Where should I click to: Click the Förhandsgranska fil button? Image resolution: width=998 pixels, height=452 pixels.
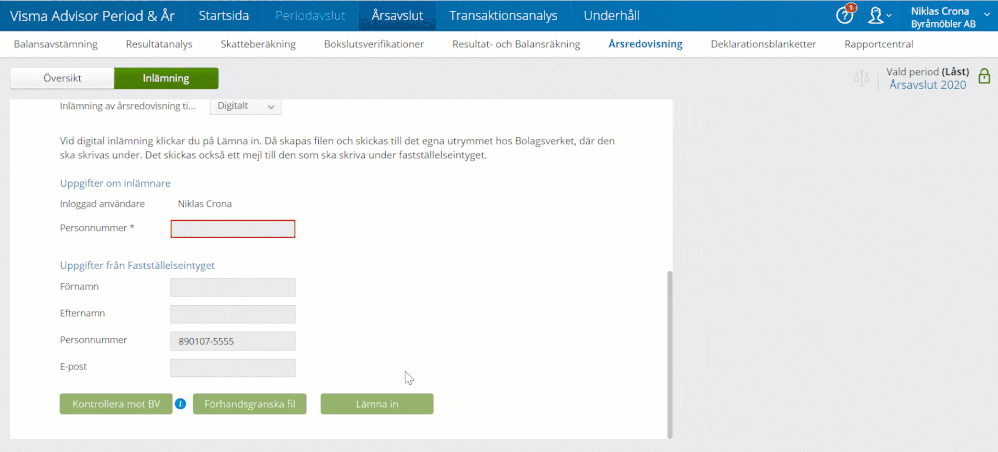pyautogui.click(x=249, y=404)
